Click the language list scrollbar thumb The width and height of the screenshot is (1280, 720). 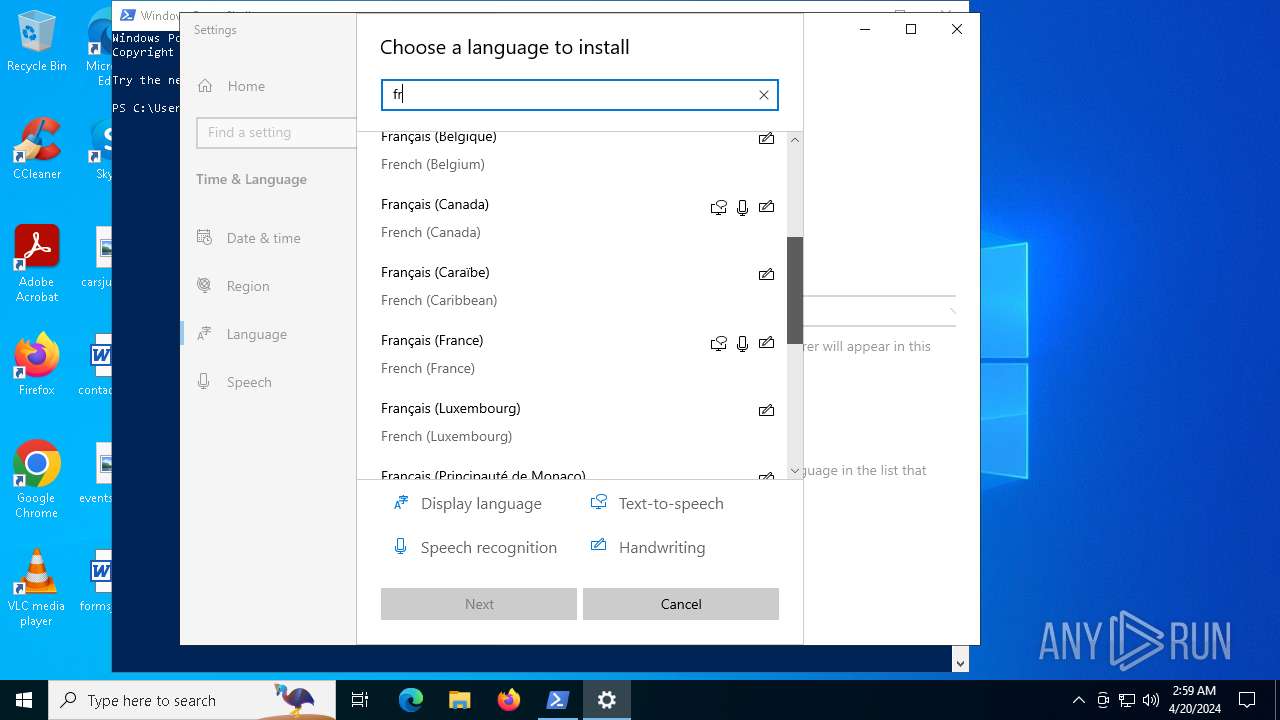pyautogui.click(x=795, y=290)
